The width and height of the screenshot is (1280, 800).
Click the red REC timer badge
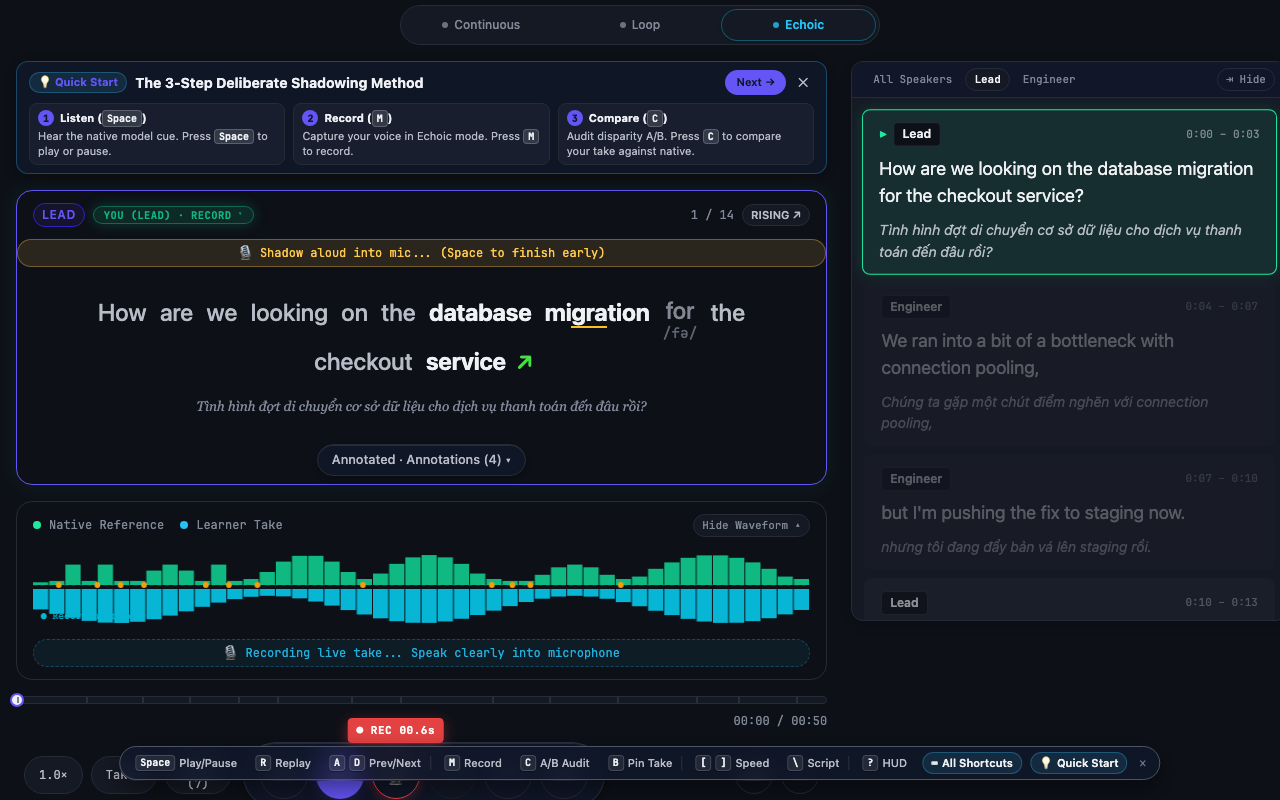pyautogui.click(x=395, y=731)
